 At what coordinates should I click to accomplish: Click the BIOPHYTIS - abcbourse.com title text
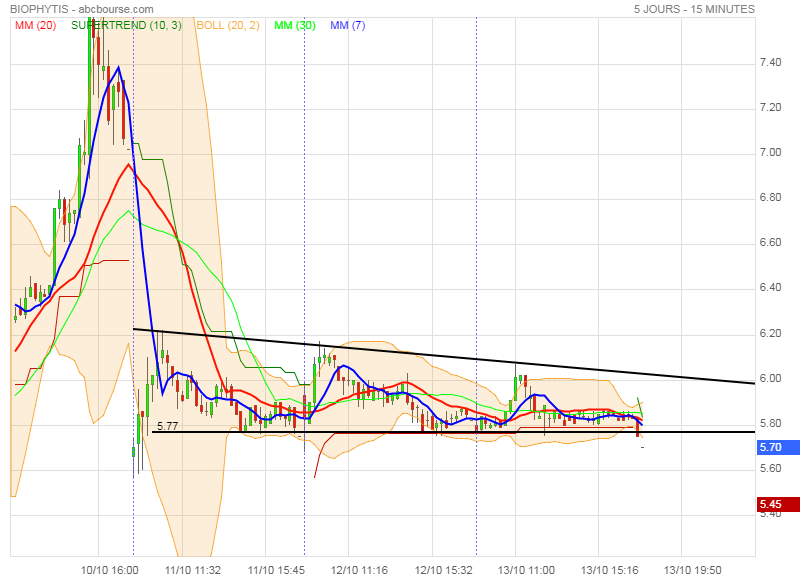tap(82, 9)
